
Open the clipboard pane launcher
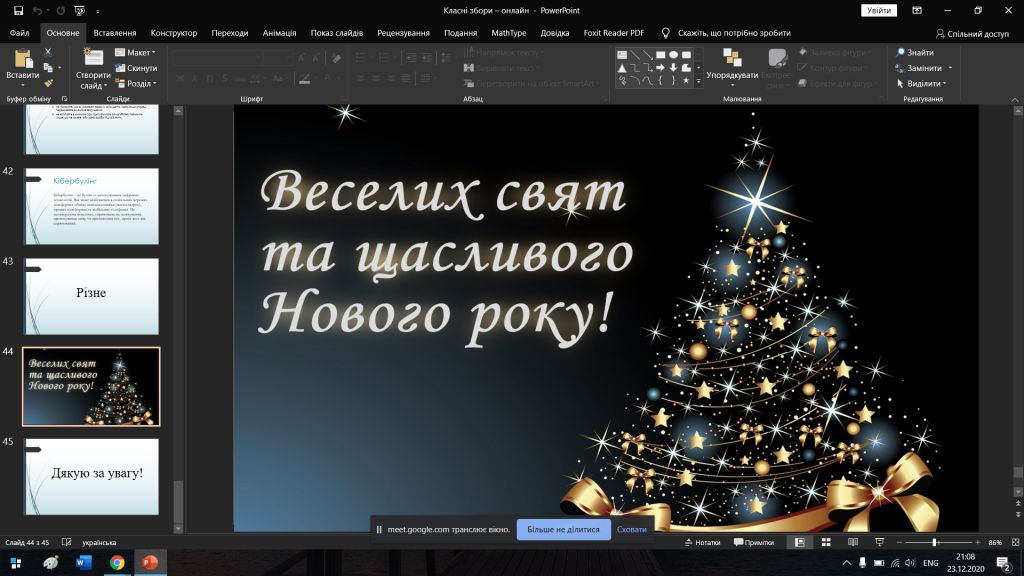point(64,99)
